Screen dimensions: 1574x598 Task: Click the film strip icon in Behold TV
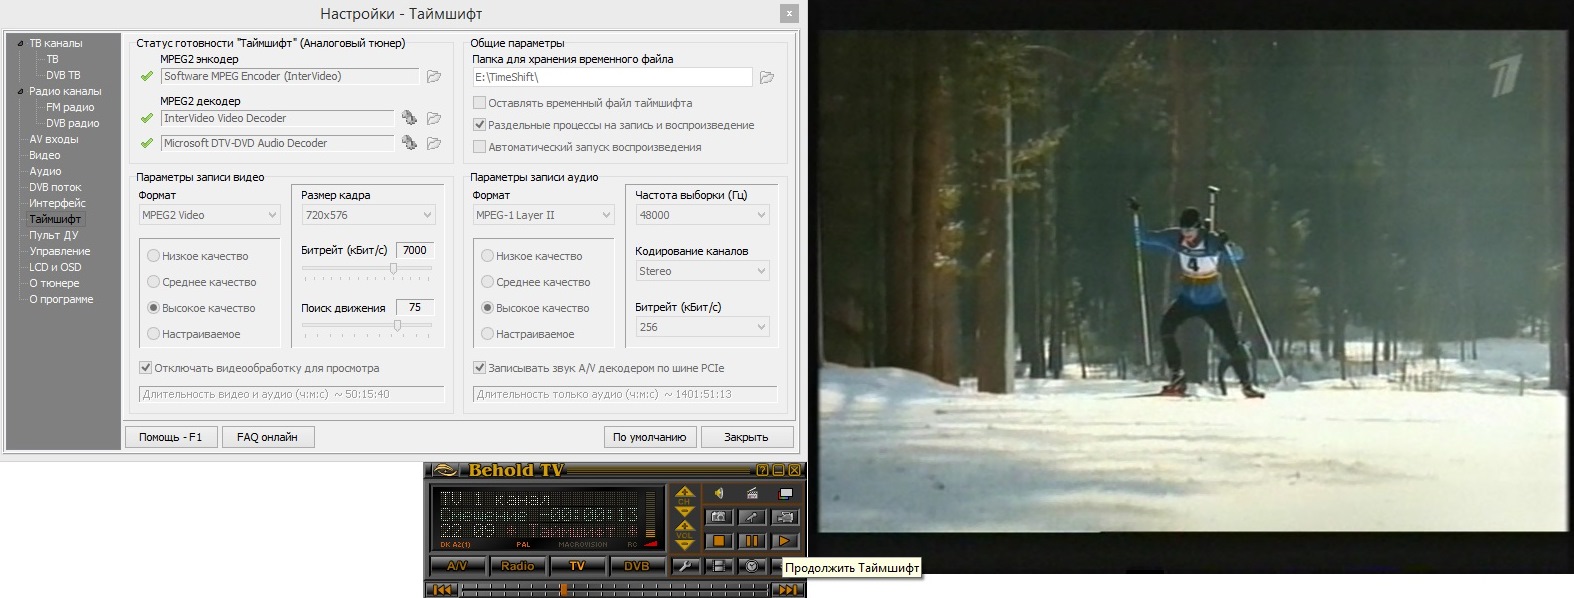point(718,566)
